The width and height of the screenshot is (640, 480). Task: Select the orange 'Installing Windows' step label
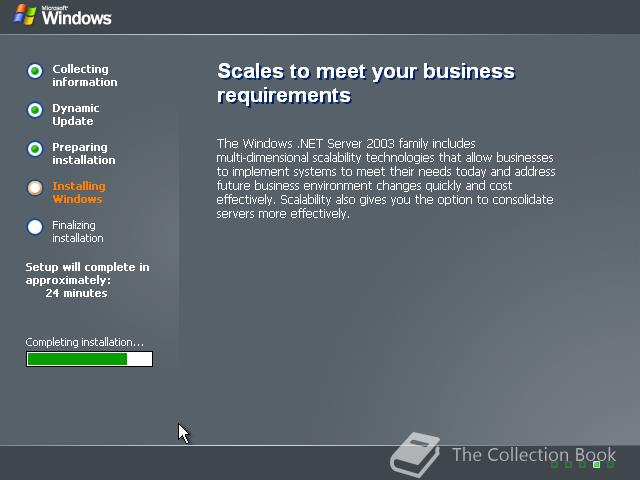[x=79, y=193]
